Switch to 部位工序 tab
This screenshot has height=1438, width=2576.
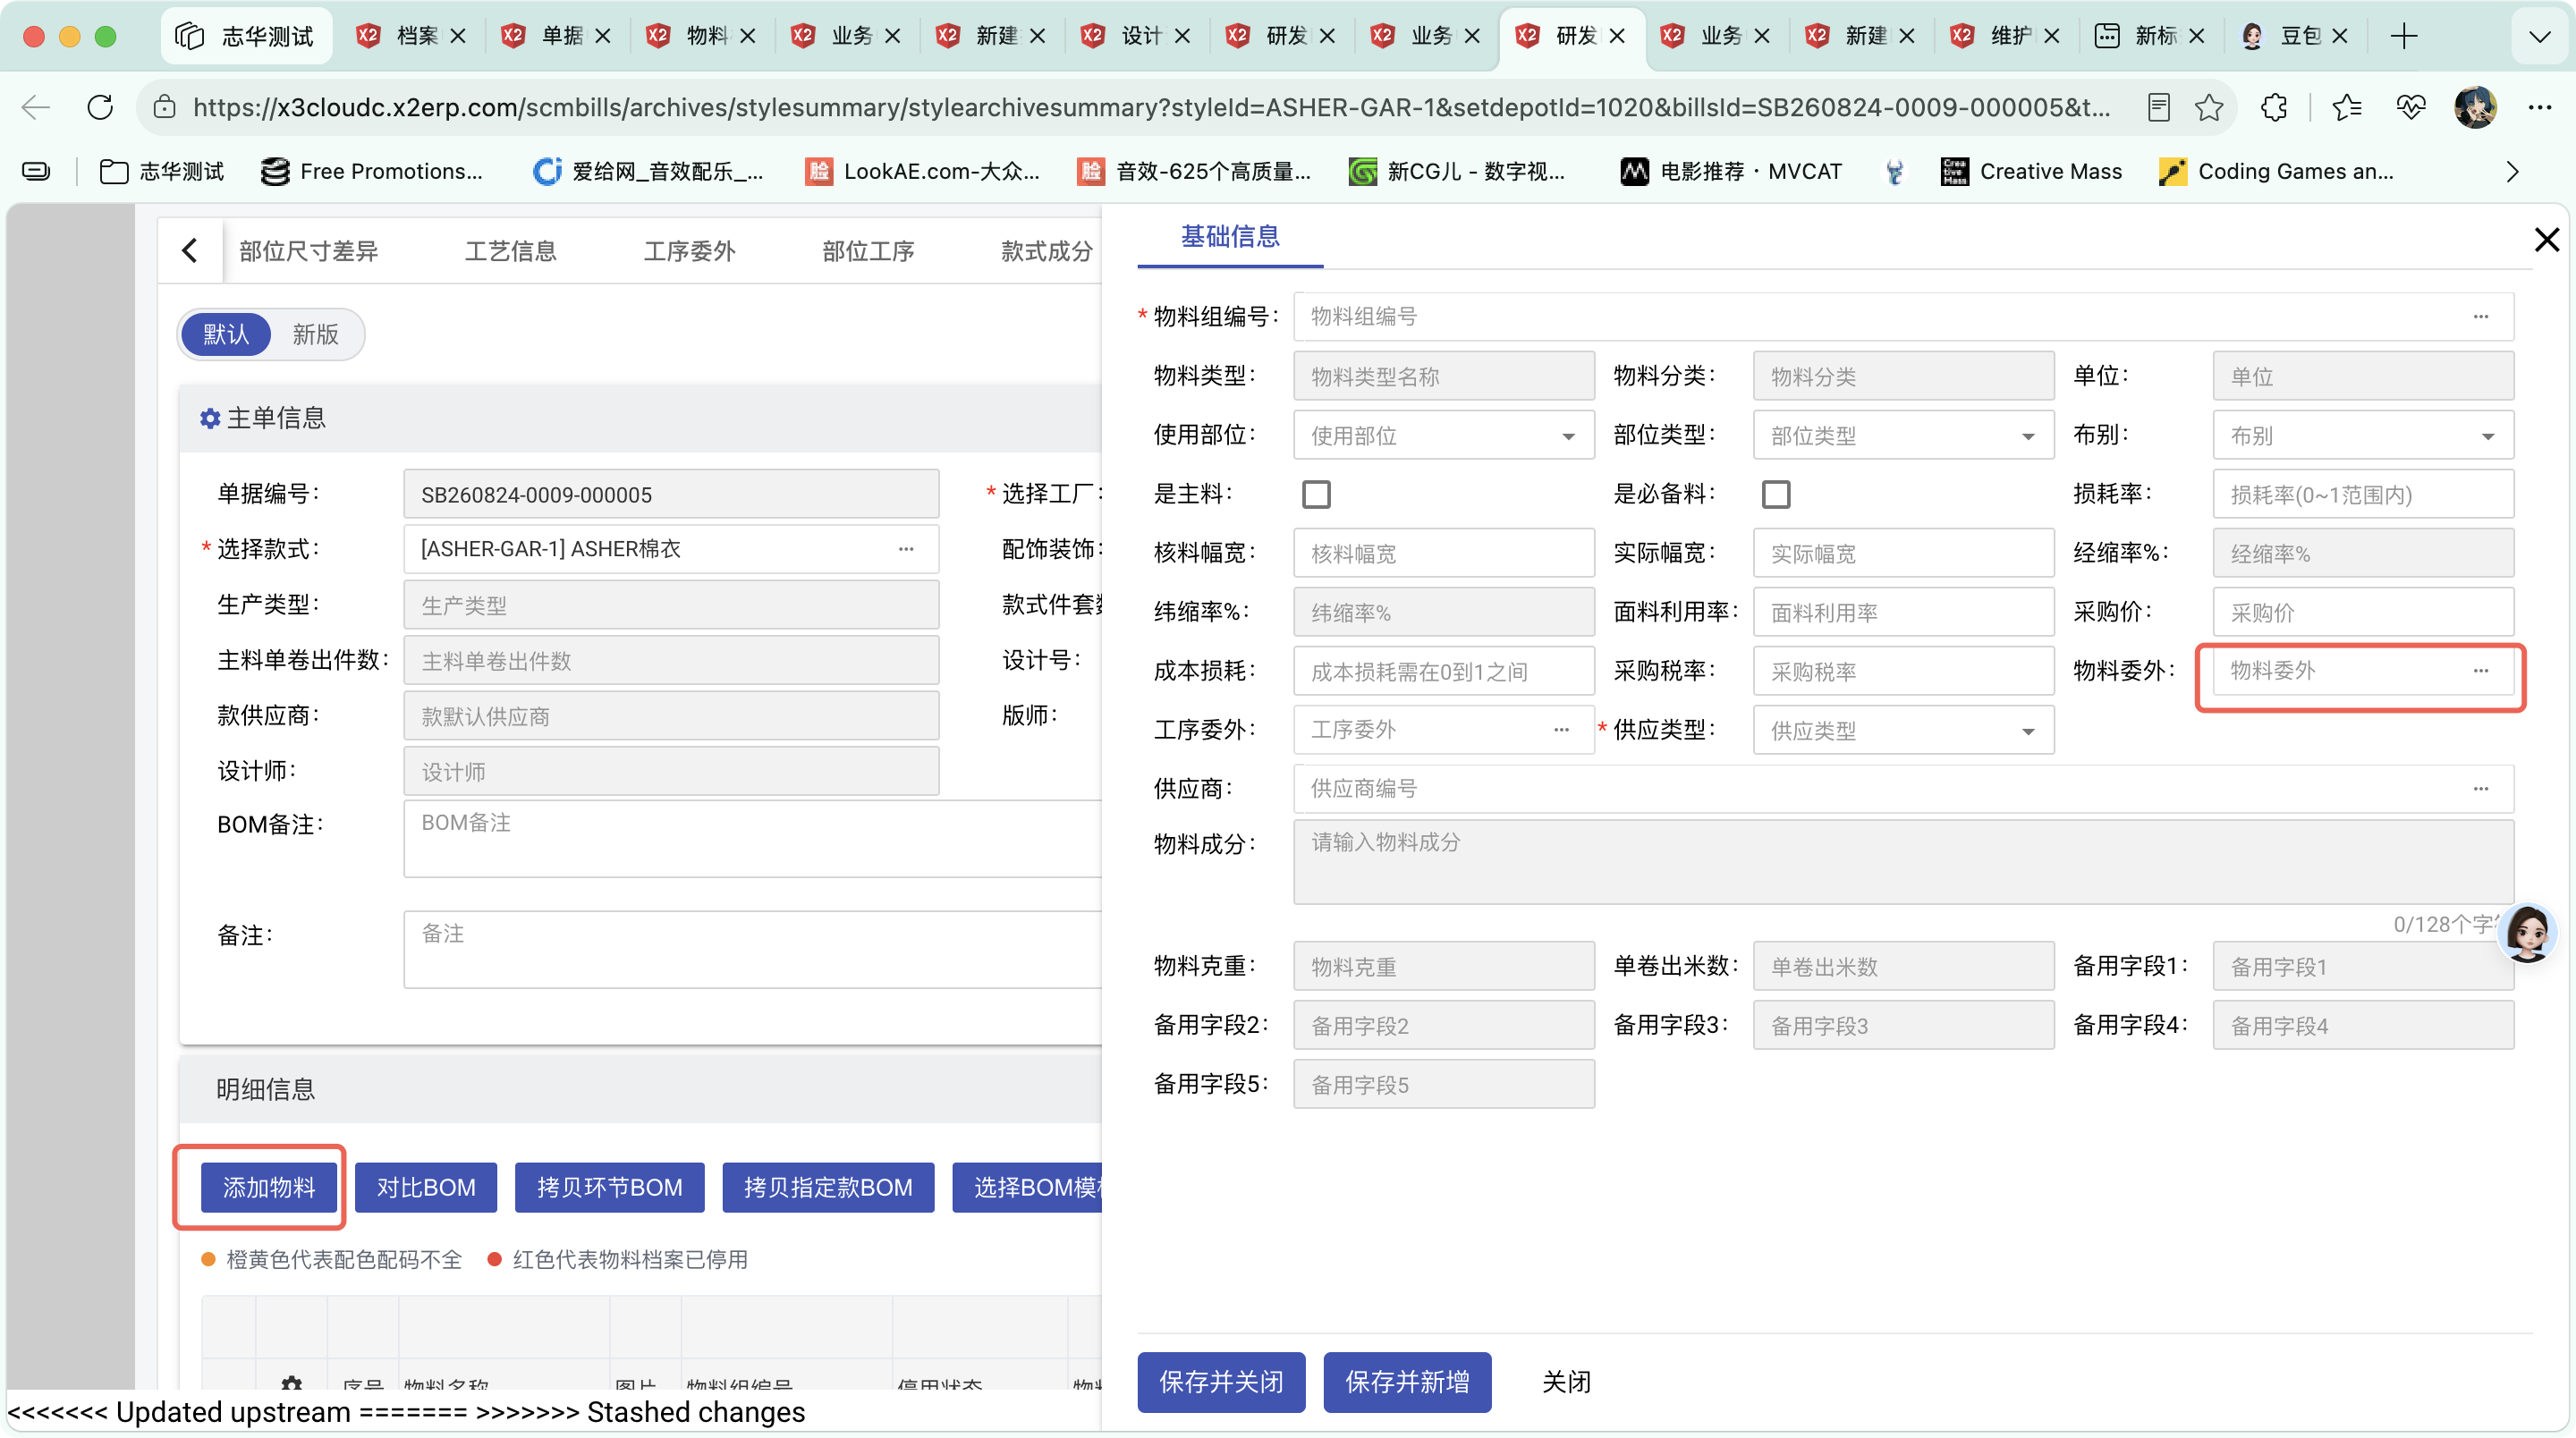click(868, 251)
